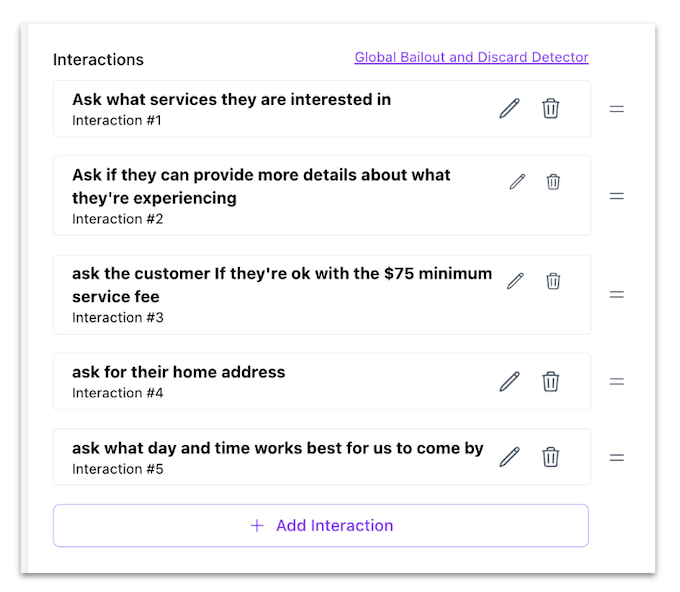Edit Interaction #5 with the pencil icon
The width and height of the screenshot is (680, 592).
509,457
